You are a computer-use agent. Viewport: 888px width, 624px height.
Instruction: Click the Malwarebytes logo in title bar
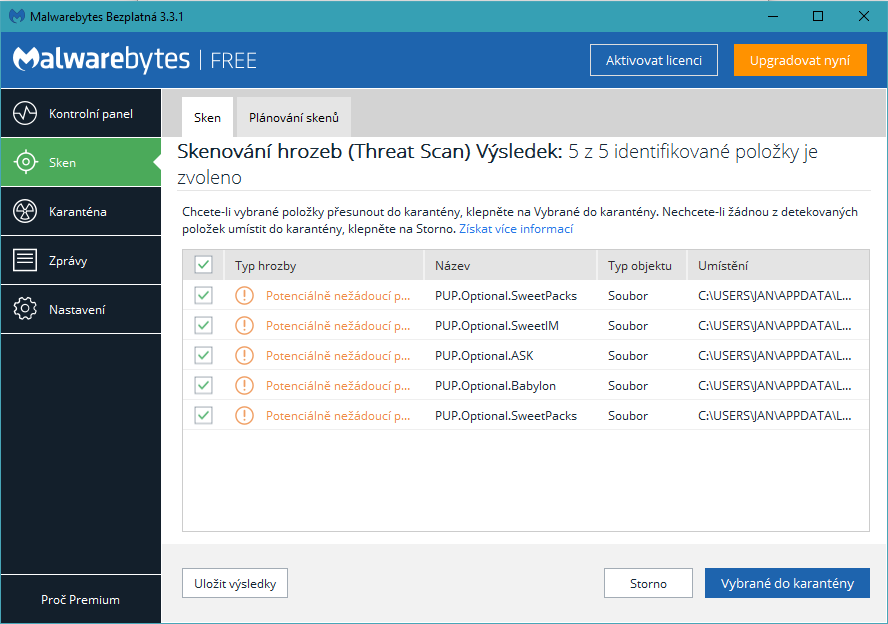[x=17, y=16]
